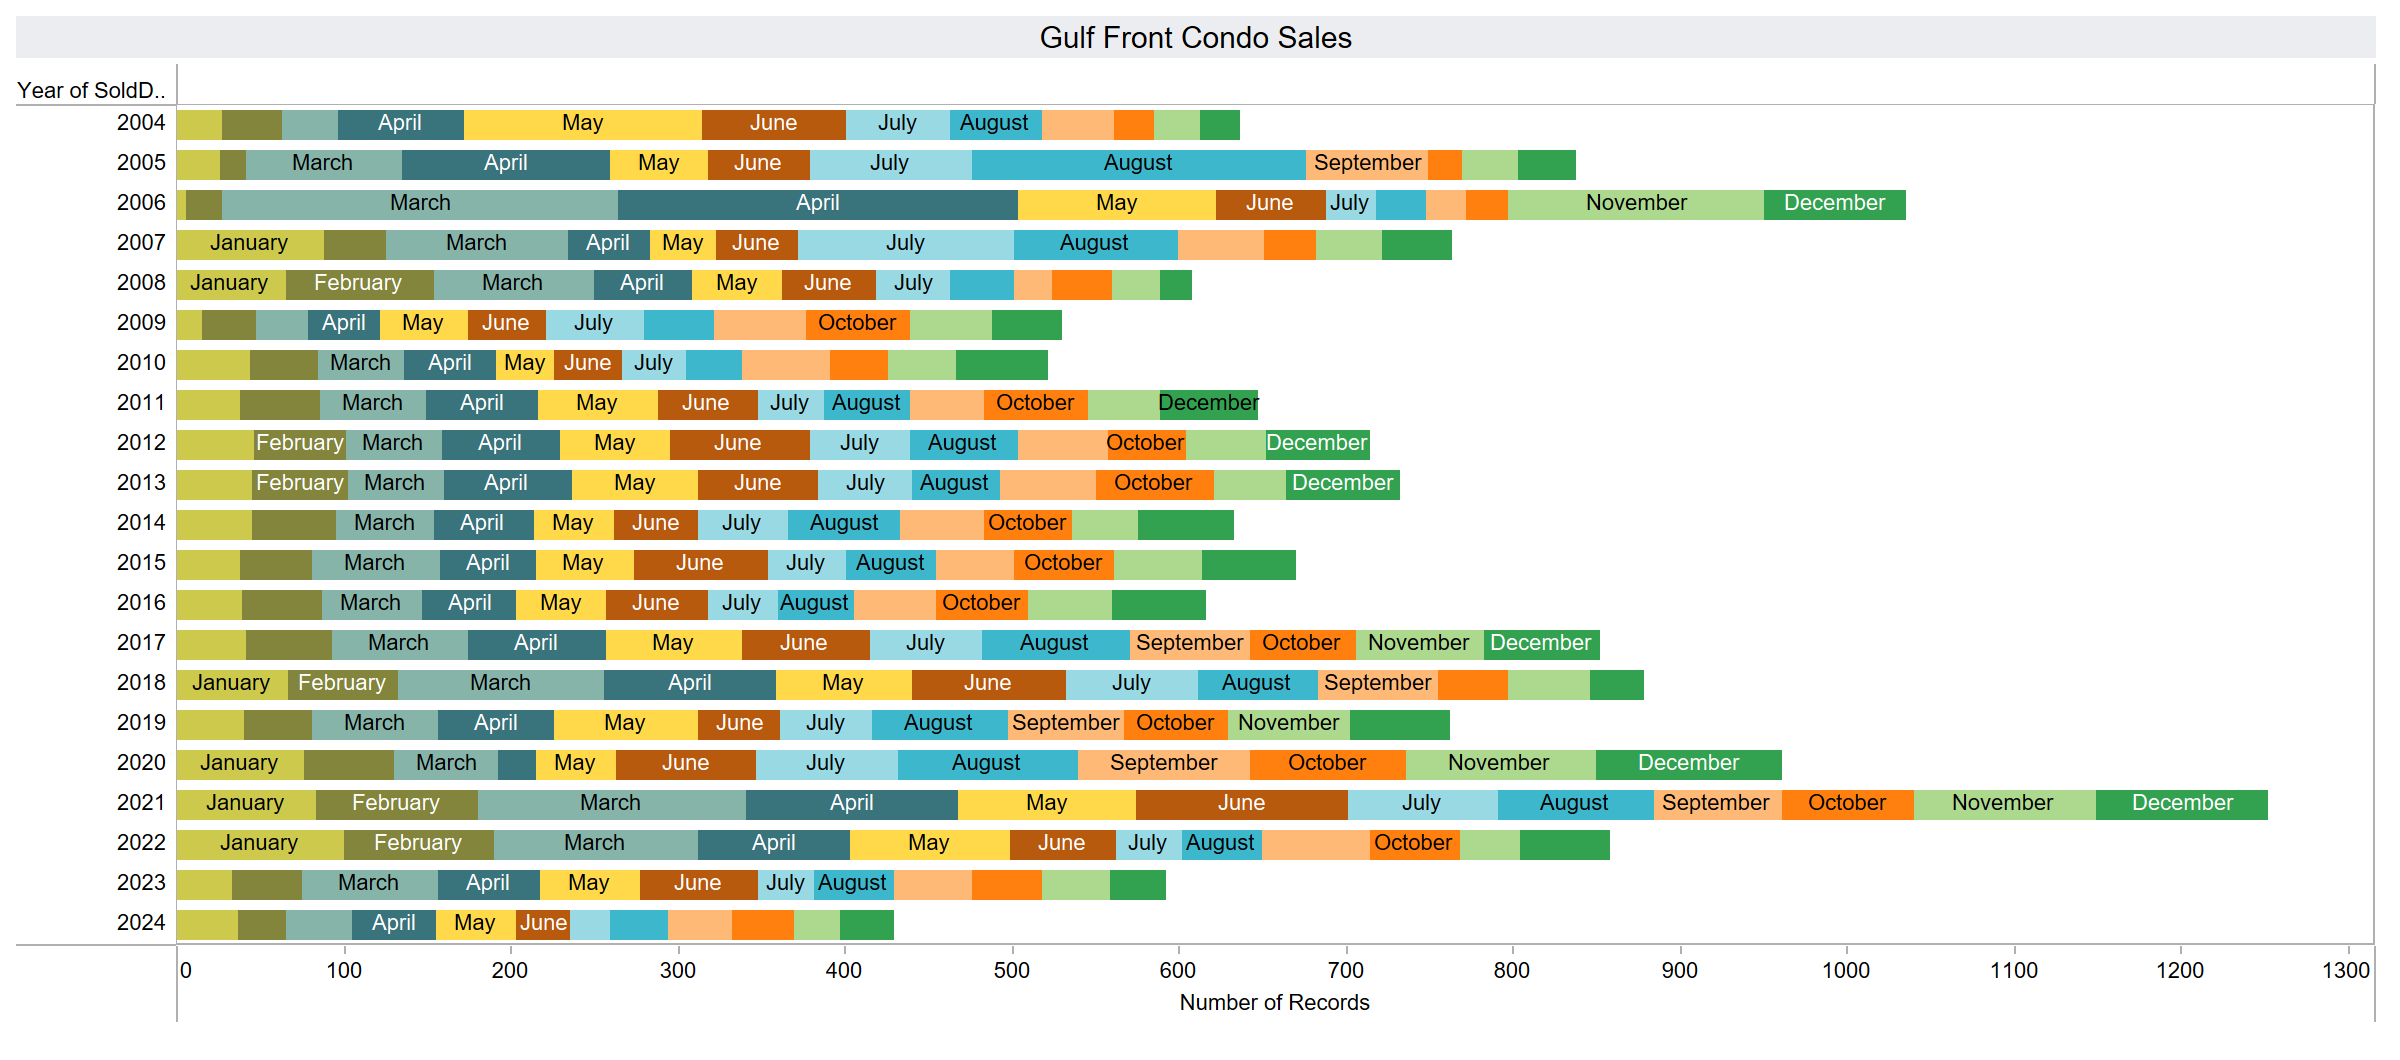
Task: Select the May segment in the 2004 bar
Action: pyautogui.click(x=582, y=124)
